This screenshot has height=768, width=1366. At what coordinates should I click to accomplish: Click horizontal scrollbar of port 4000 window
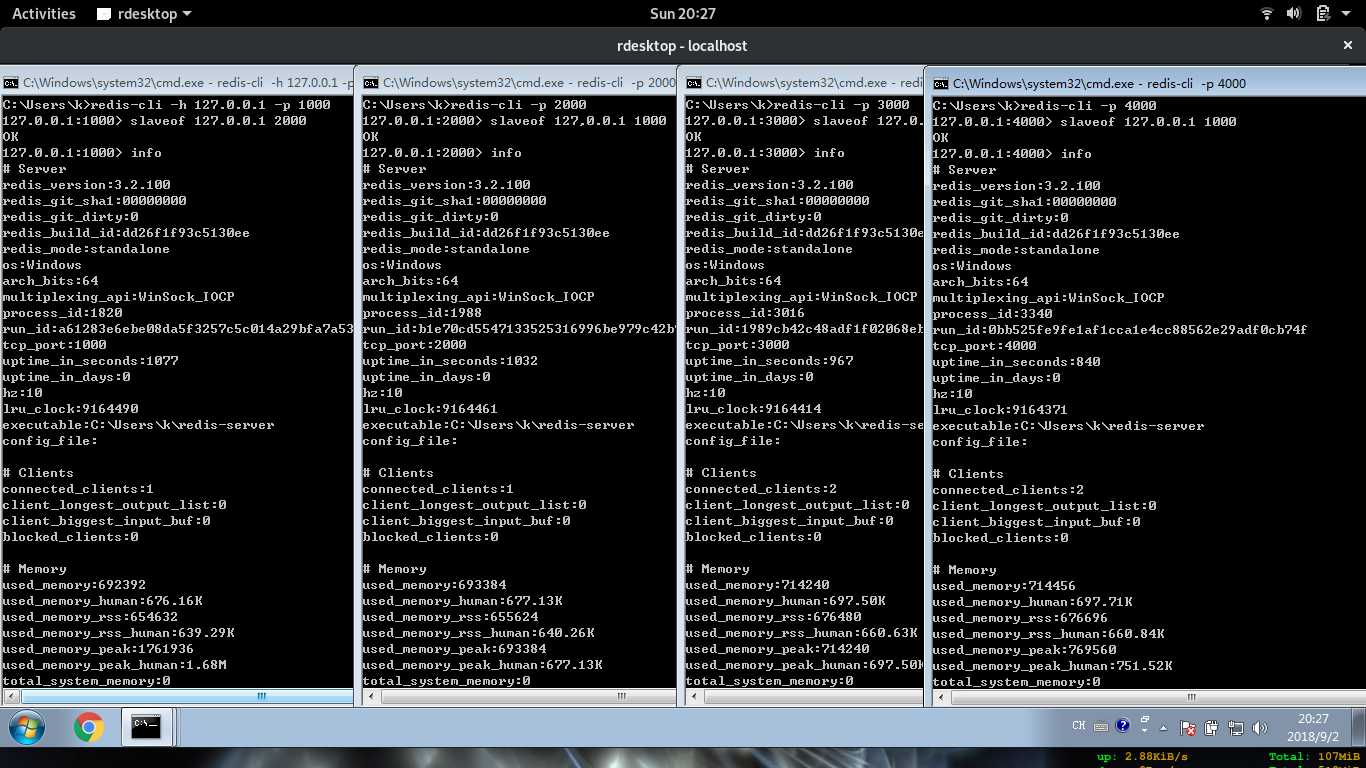(x=1148, y=697)
